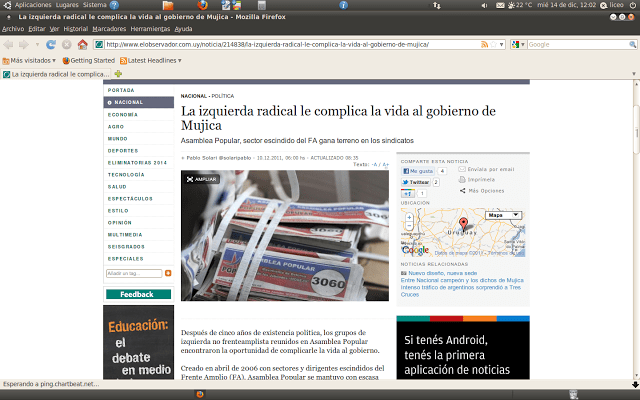Click the Twittear share button
Viewport: 640px width, 400px height.
point(416,182)
